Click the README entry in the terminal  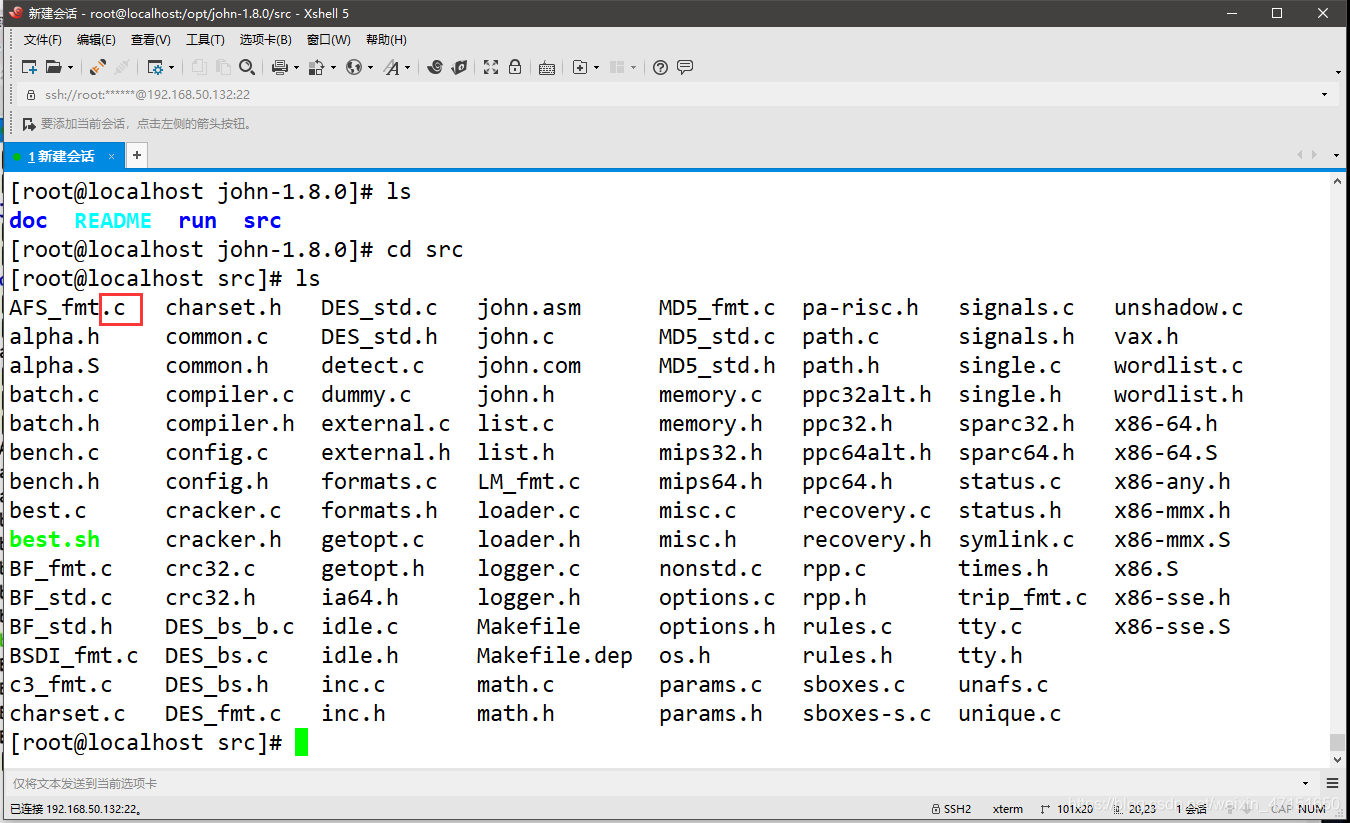tap(113, 221)
